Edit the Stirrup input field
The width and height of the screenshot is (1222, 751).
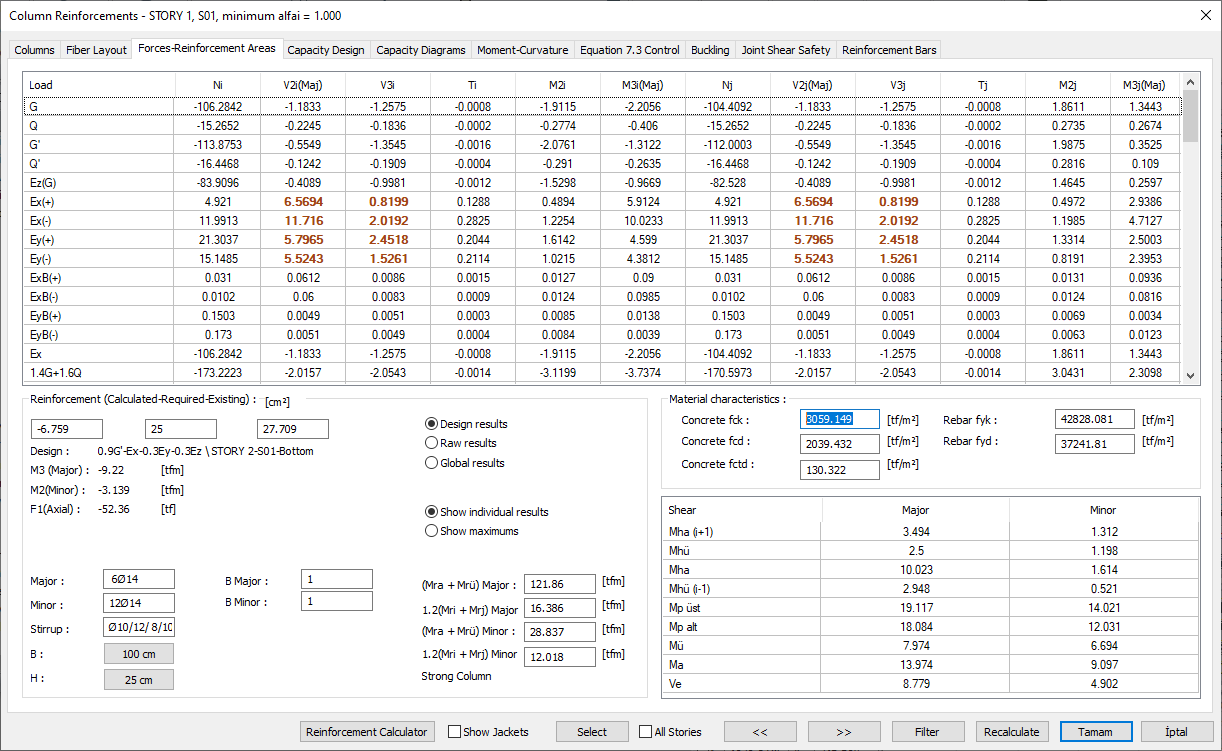pos(138,628)
